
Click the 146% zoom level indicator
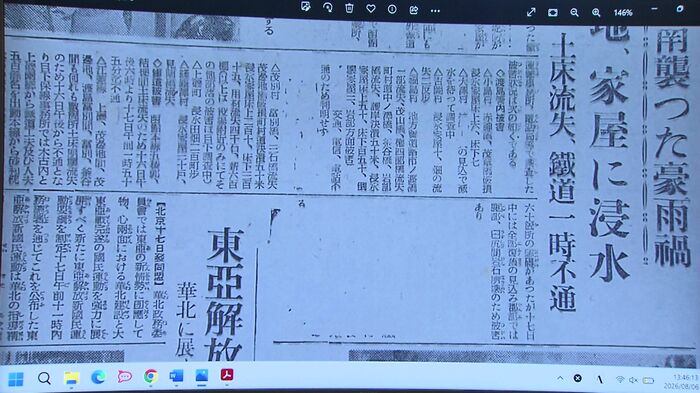coord(623,13)
